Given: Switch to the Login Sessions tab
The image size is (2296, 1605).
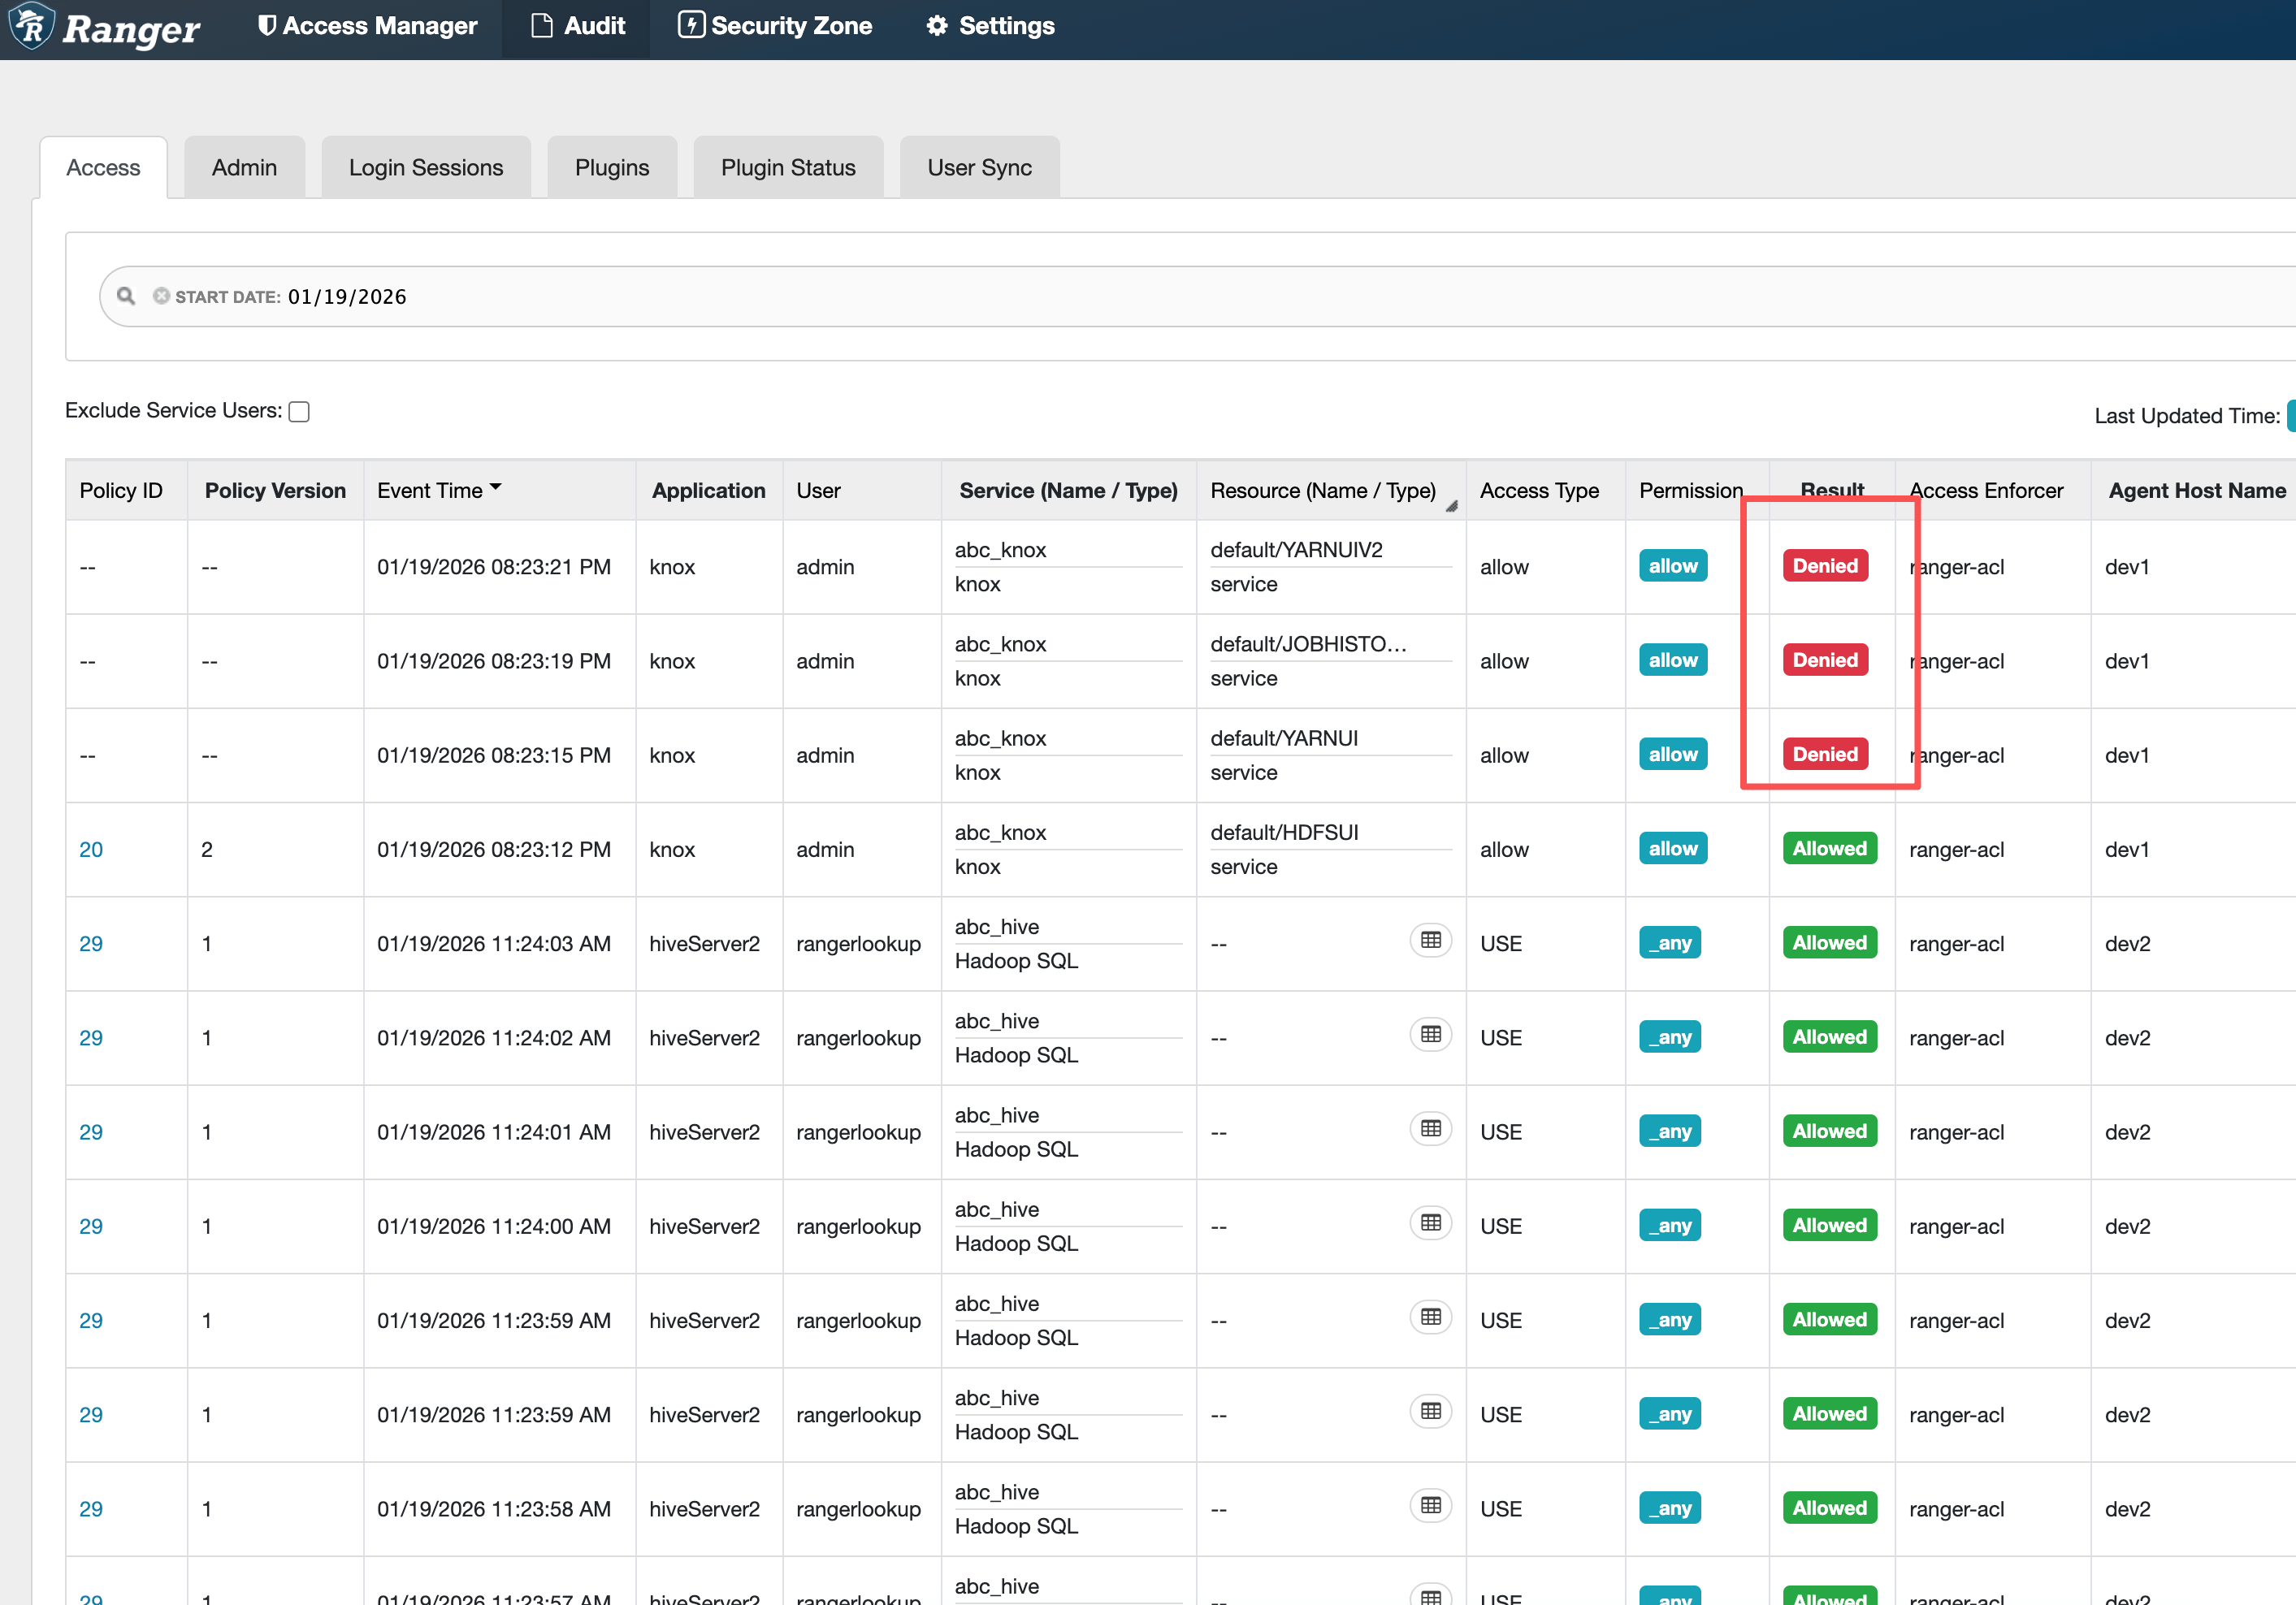Looking at the screenshot, I should coord(426,168).
